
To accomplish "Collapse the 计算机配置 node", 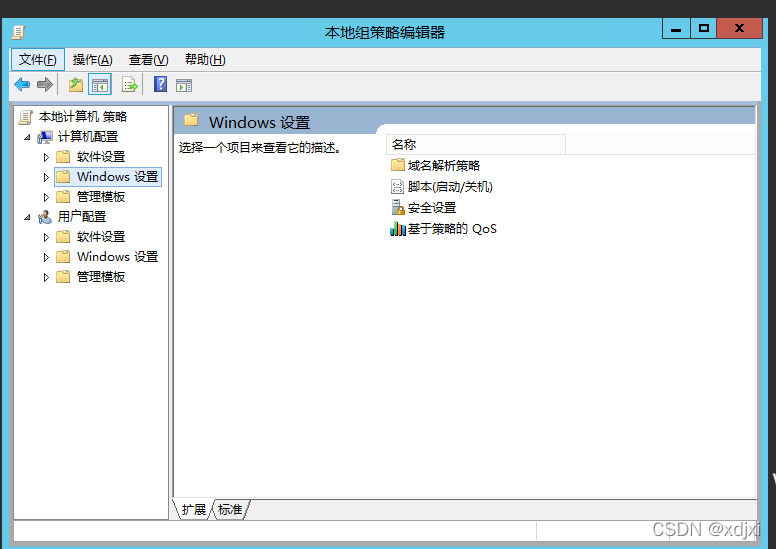I will coord(27,137).
